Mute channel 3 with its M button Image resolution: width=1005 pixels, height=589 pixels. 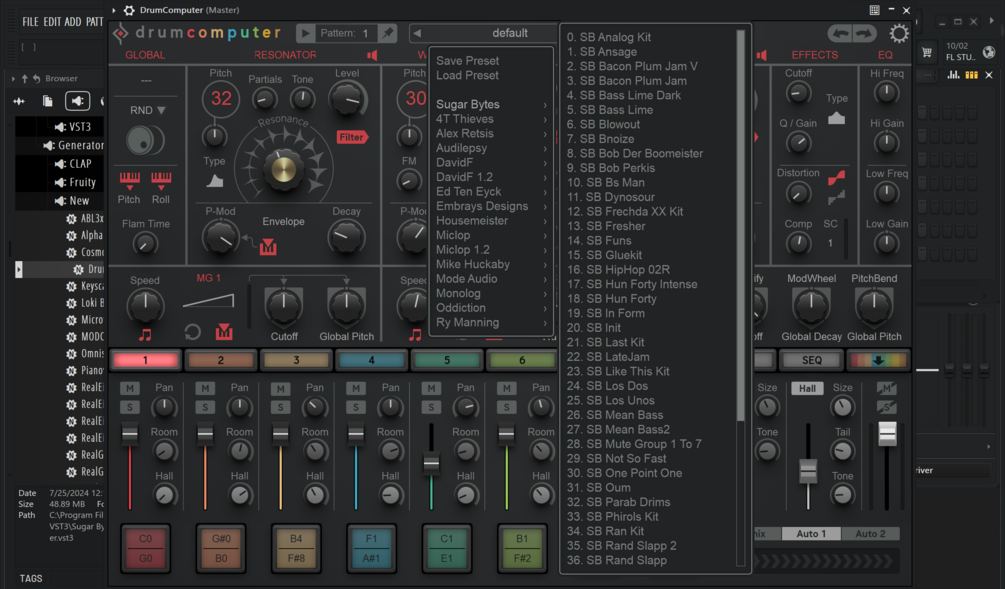280,388
